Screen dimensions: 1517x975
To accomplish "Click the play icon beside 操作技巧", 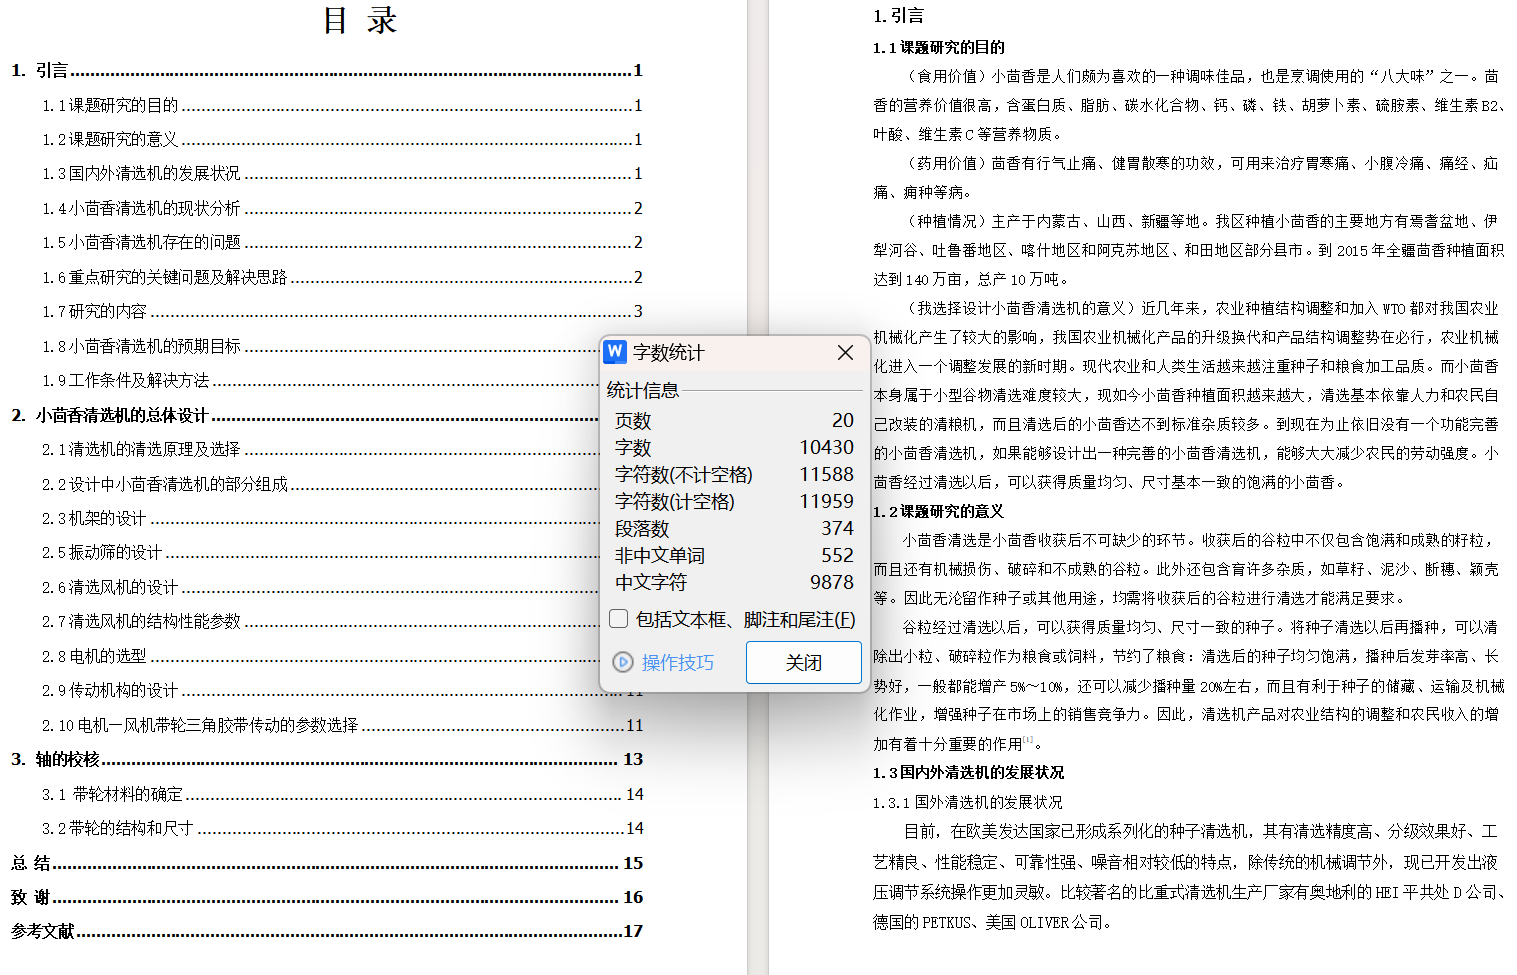I will [623, 662].
